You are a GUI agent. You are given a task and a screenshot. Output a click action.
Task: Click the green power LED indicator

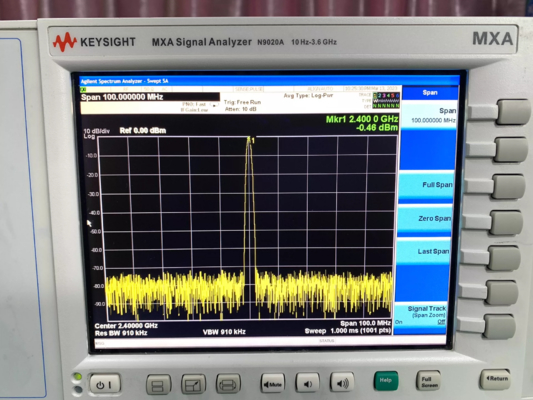(78, 377)
